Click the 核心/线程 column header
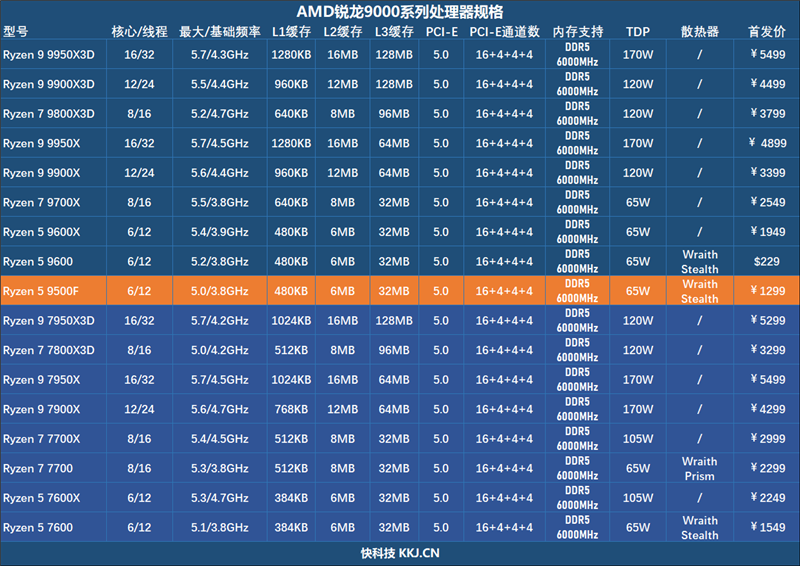 click(139, 31)
